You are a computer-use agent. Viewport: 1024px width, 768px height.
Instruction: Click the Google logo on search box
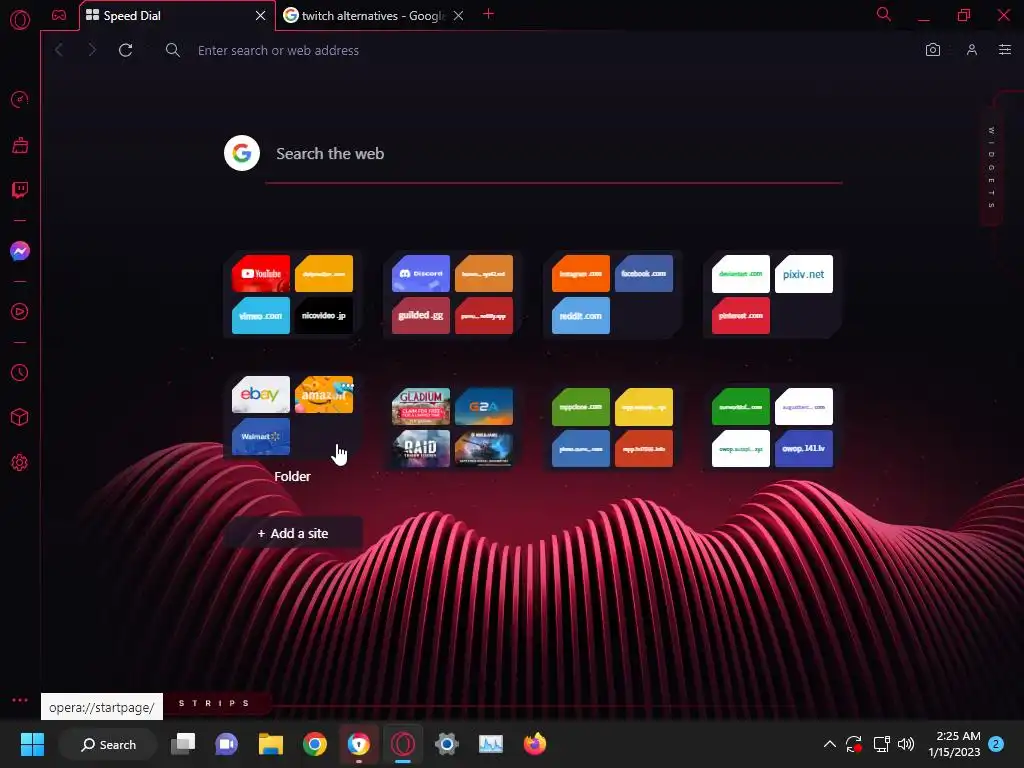(x=242, y=153)
